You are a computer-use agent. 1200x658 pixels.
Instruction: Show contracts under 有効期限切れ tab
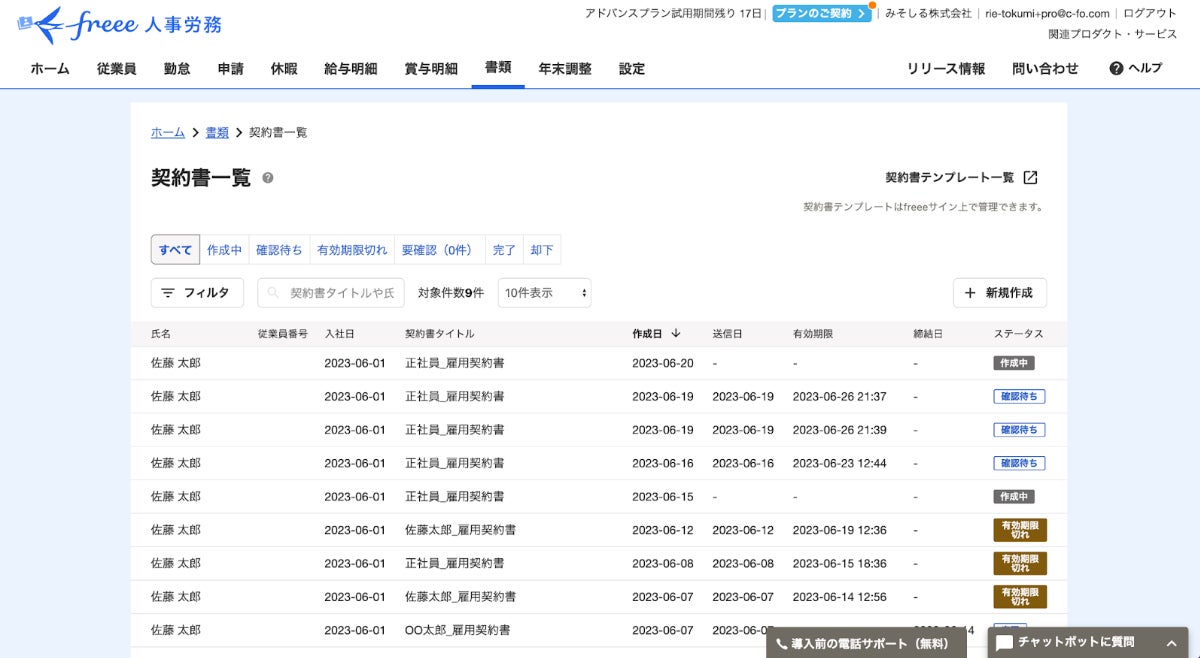[352, 250]
